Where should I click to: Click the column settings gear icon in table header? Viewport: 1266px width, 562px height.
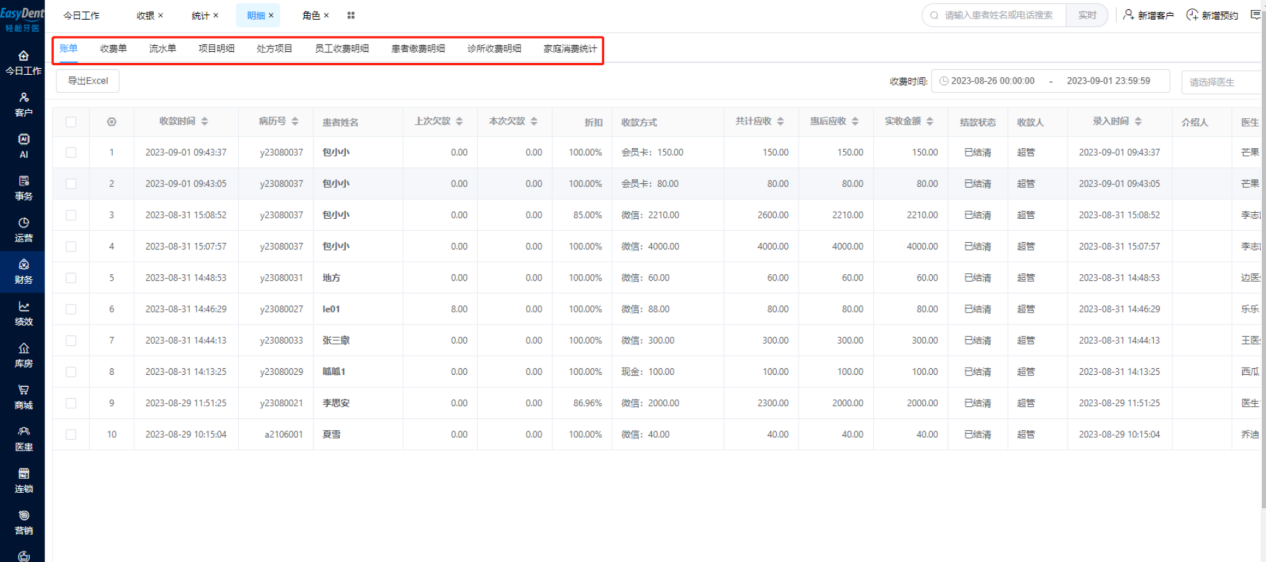point(111,122)
